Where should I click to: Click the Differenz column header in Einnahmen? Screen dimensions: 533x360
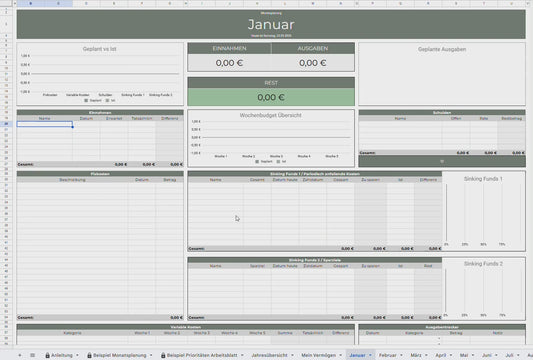point(170,119)
